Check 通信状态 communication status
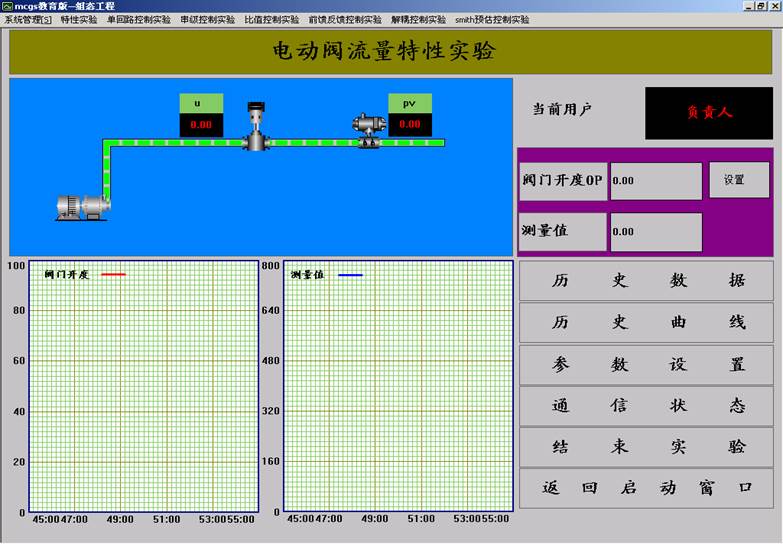 coord(646,406)
